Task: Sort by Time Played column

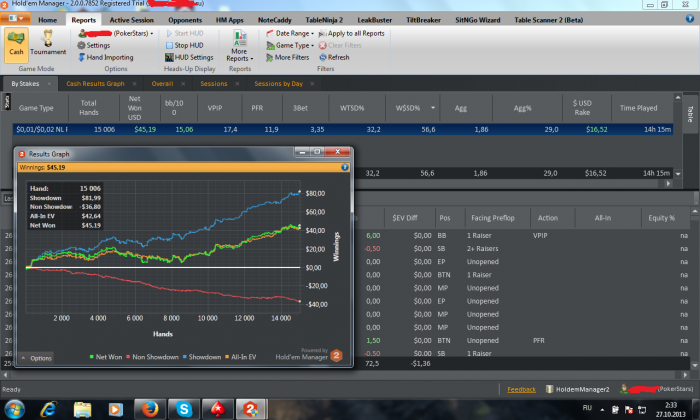Action: click(x=638, y=108)
